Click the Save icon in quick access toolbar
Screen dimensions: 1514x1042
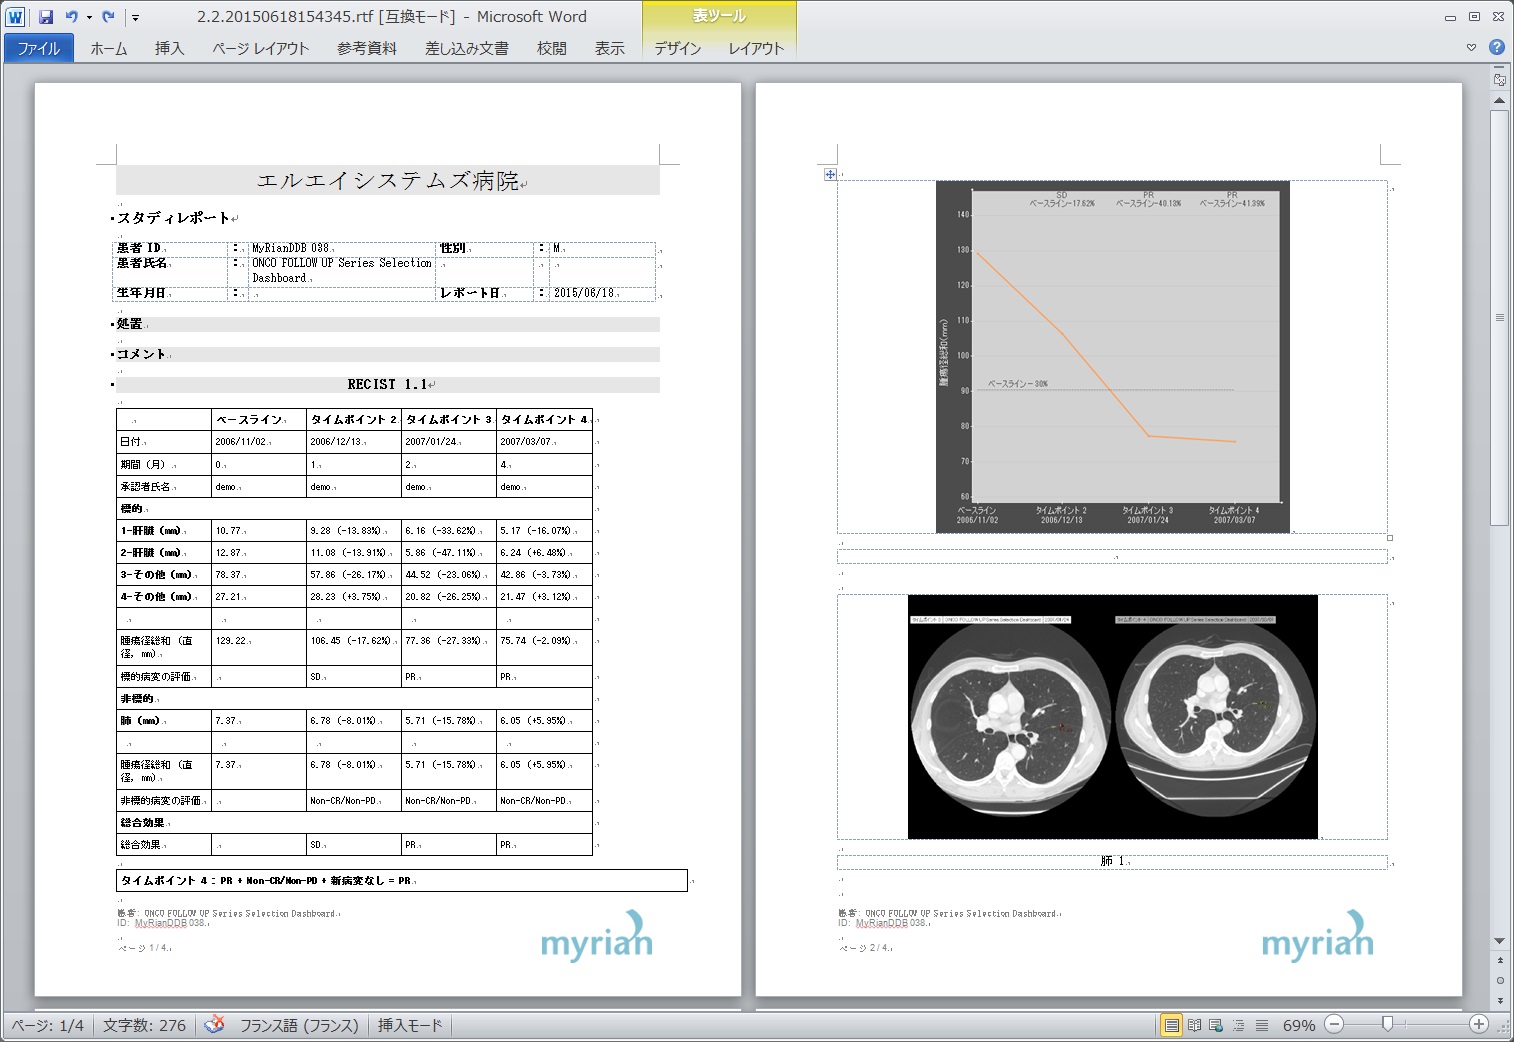click(x=46, y=17)
